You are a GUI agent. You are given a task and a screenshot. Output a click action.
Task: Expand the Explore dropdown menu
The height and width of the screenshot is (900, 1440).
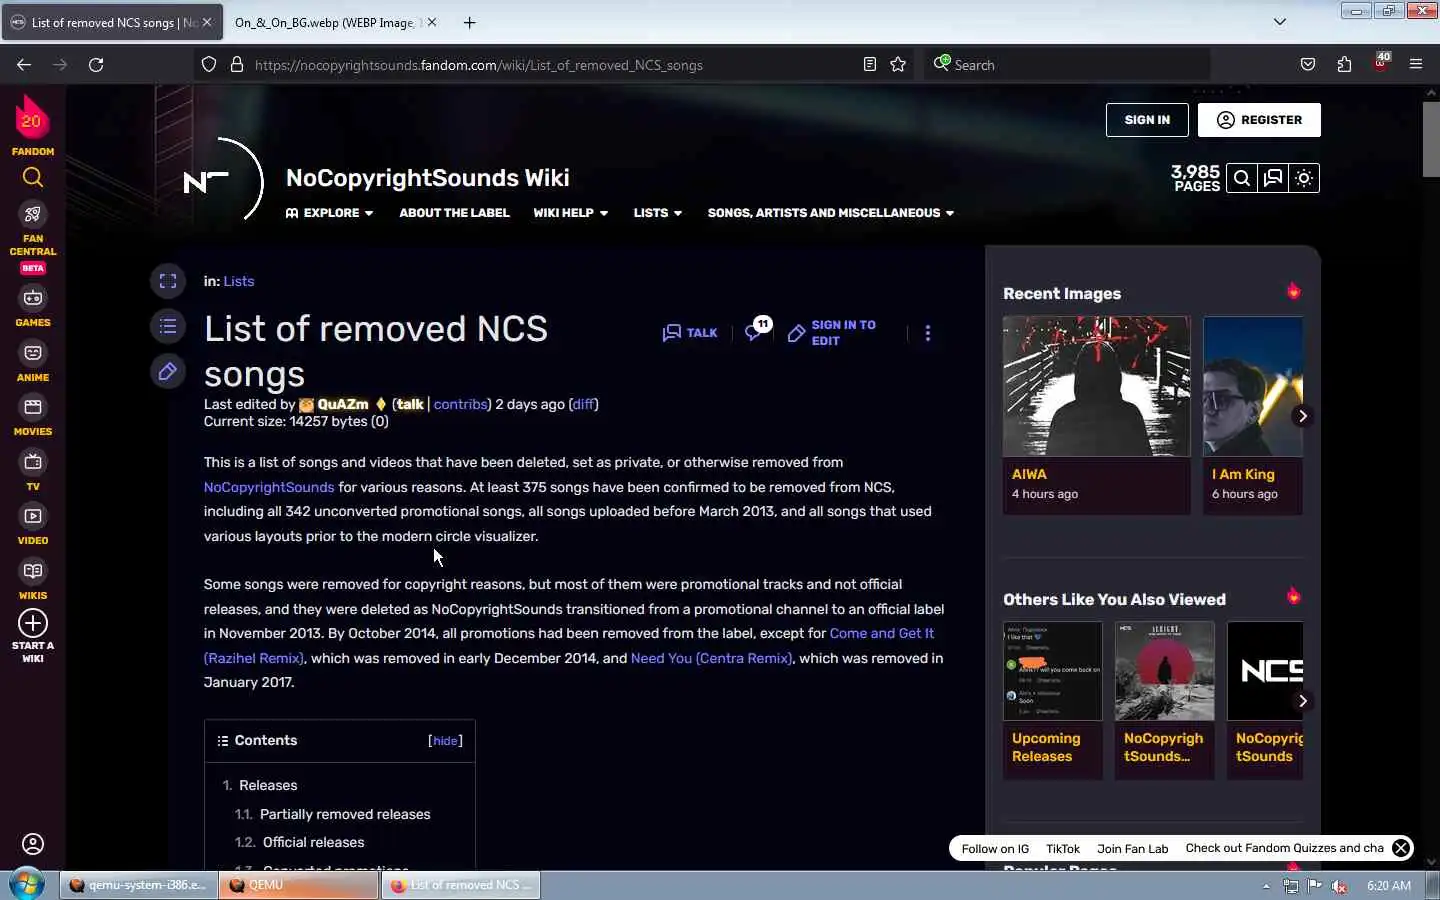tap(330, 213)
